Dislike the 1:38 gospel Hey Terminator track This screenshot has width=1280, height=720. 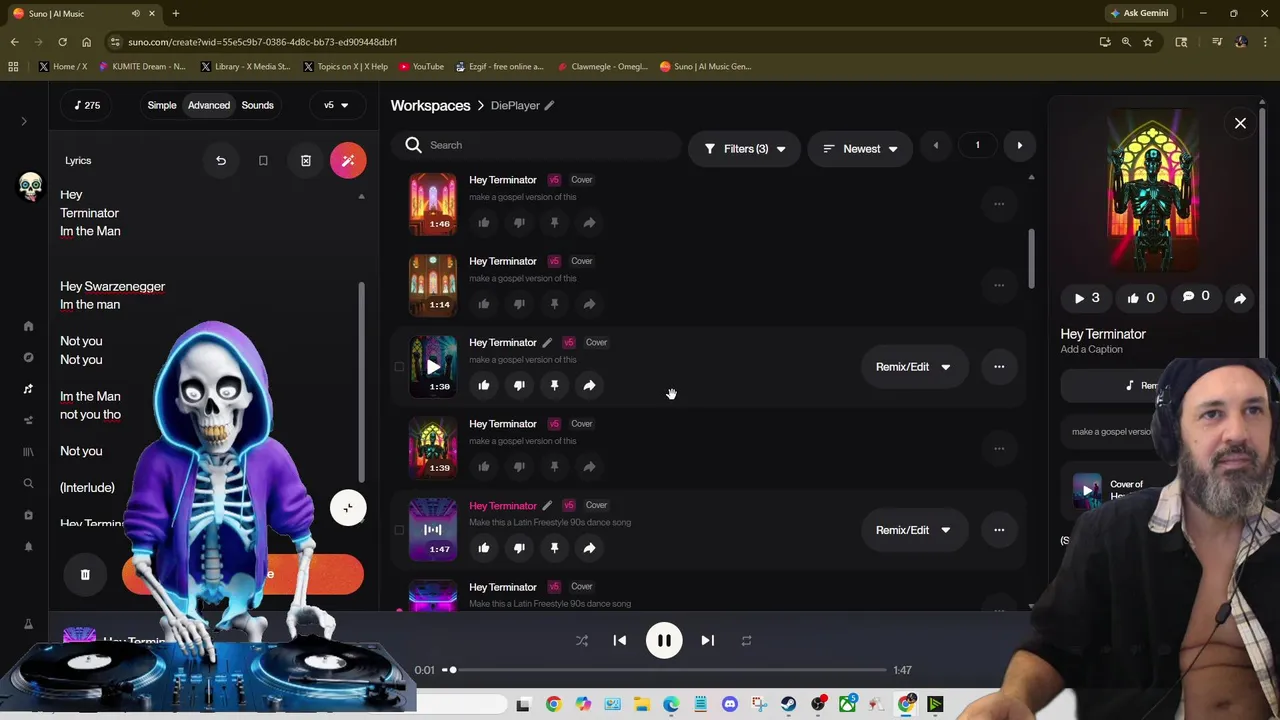(519, 385)
